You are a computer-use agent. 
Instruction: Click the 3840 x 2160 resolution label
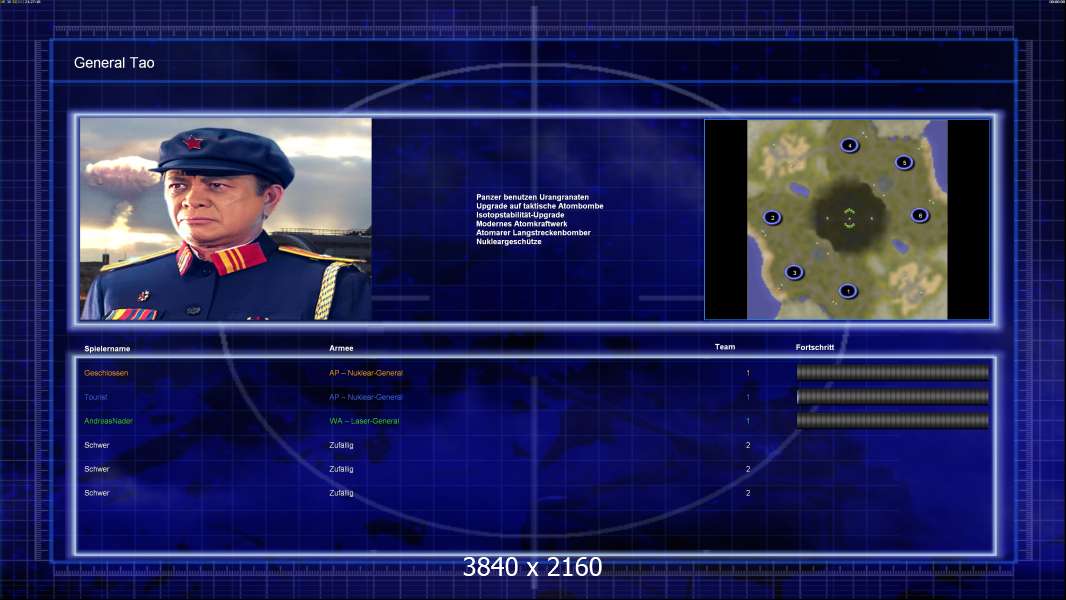pos(532,567)
